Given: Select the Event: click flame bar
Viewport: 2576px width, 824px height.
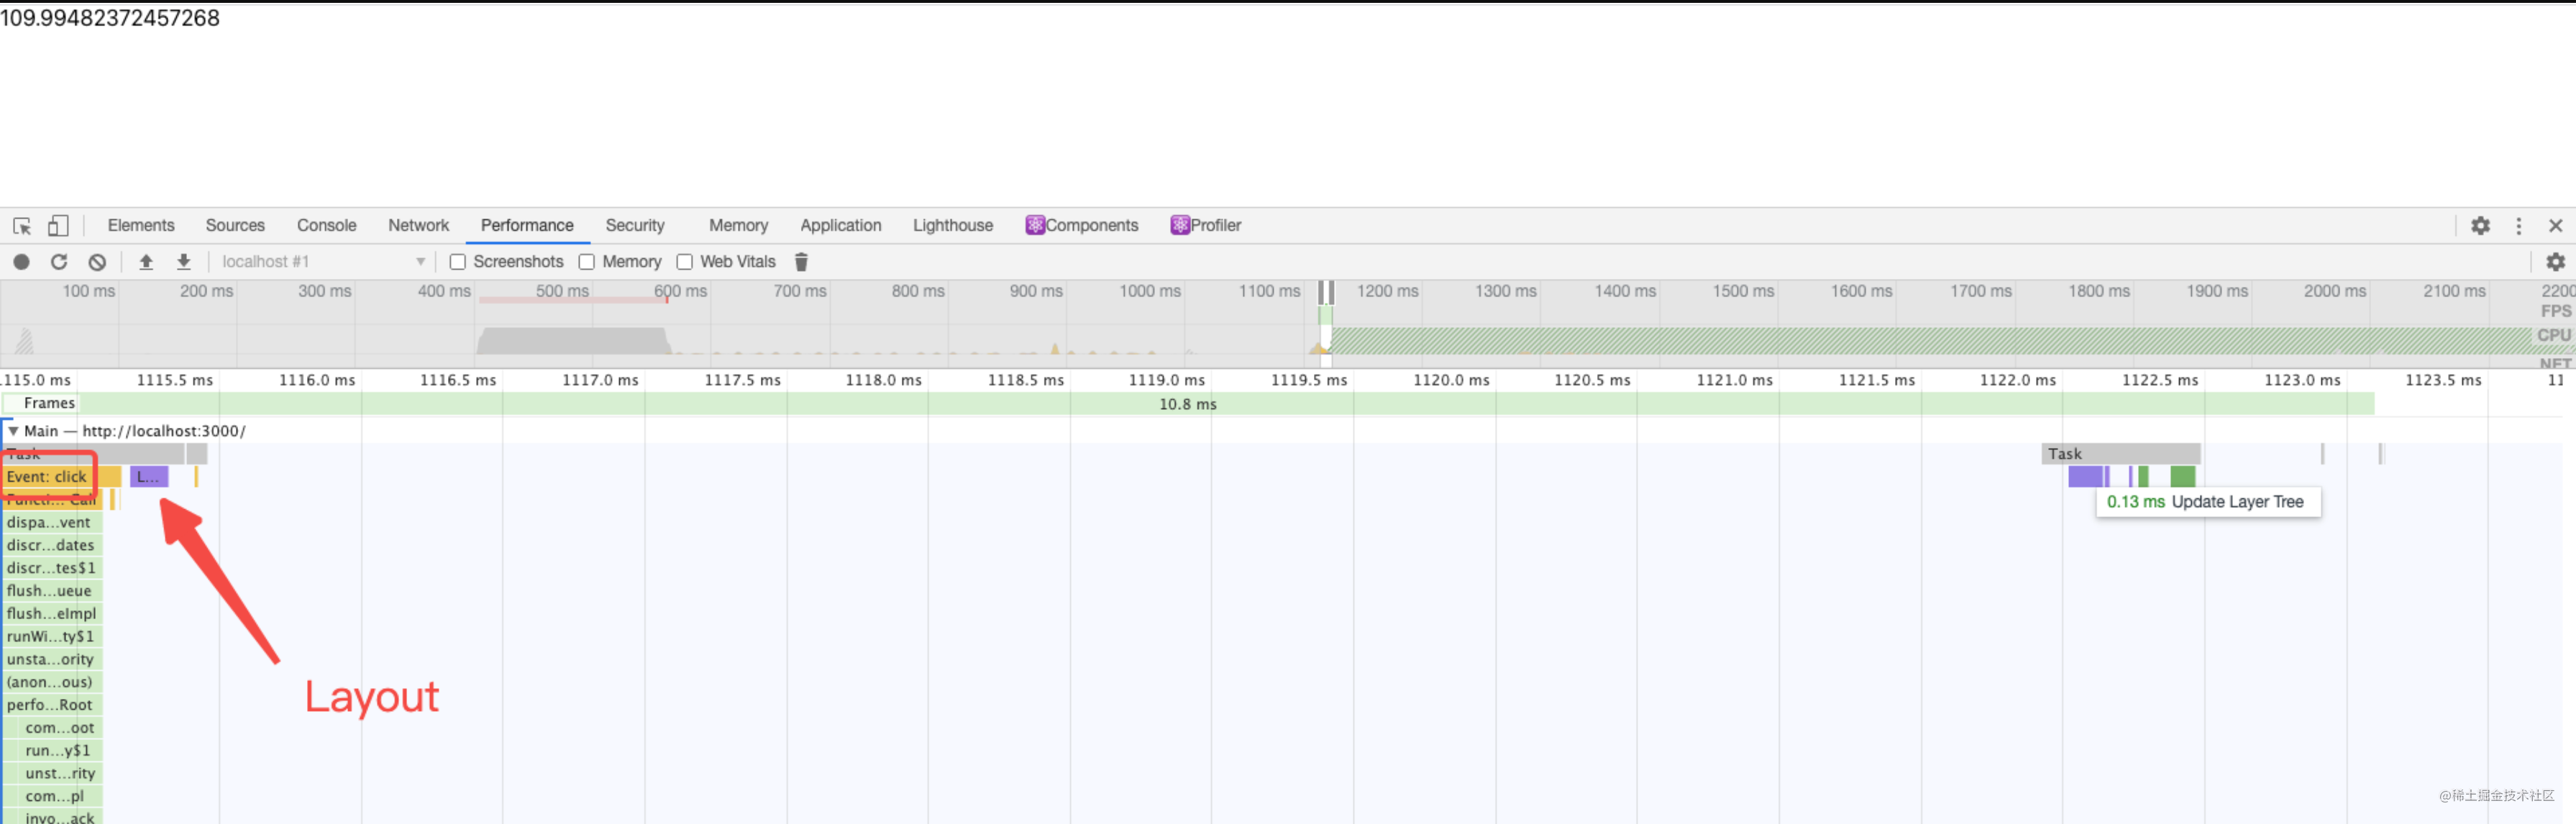Looking at the screenshot, I should point(48,477).
